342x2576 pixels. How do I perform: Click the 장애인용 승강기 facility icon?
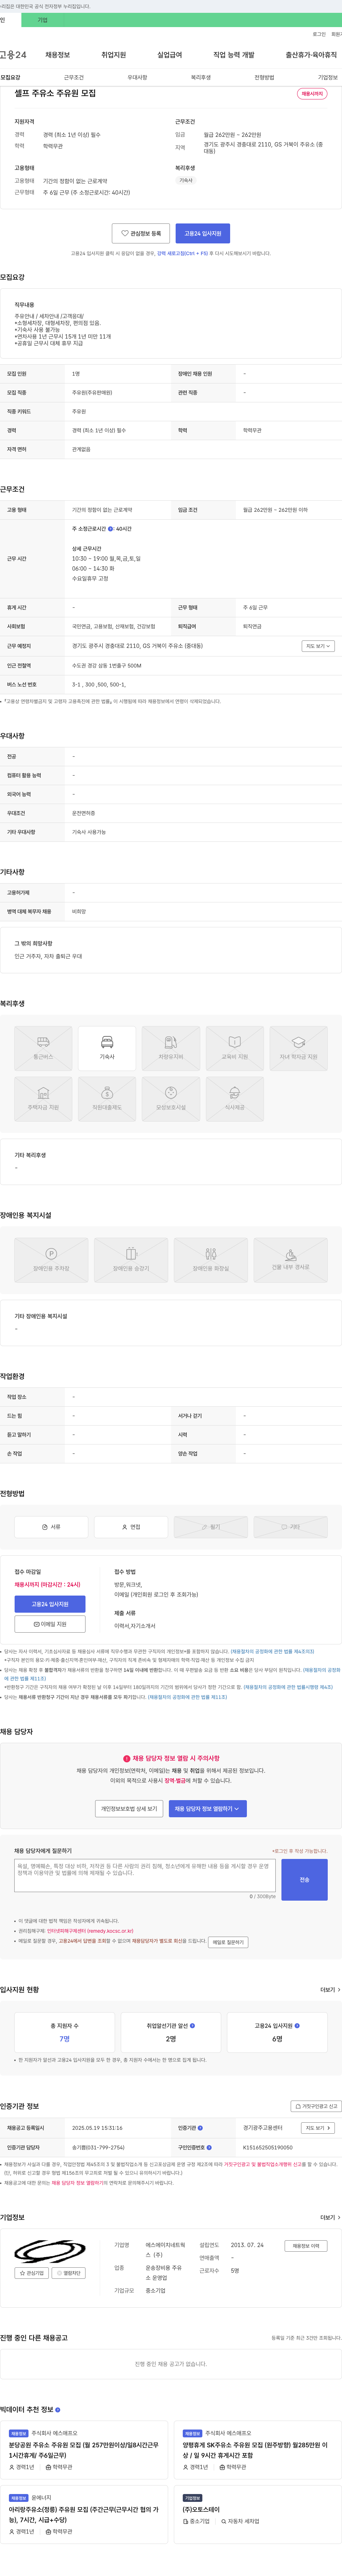tap(131, 1260)
